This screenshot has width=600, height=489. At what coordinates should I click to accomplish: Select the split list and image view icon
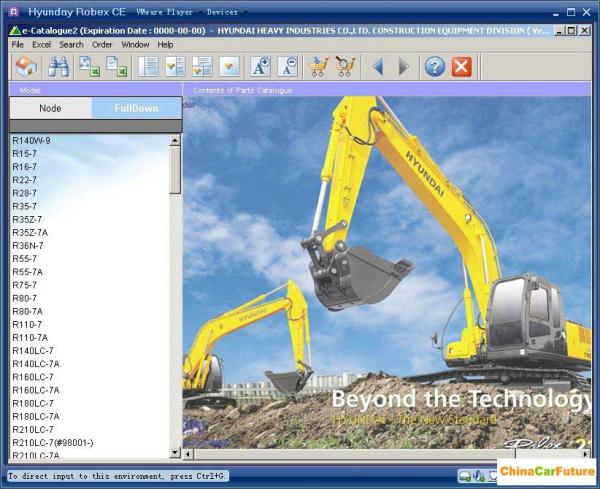tap(202, 67)
